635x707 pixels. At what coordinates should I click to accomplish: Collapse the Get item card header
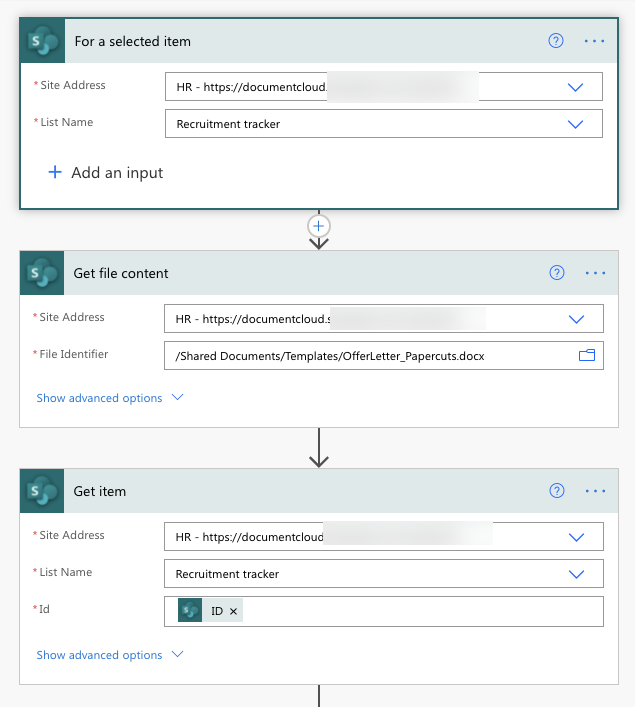pyautogui.click(x=300, y=491)
